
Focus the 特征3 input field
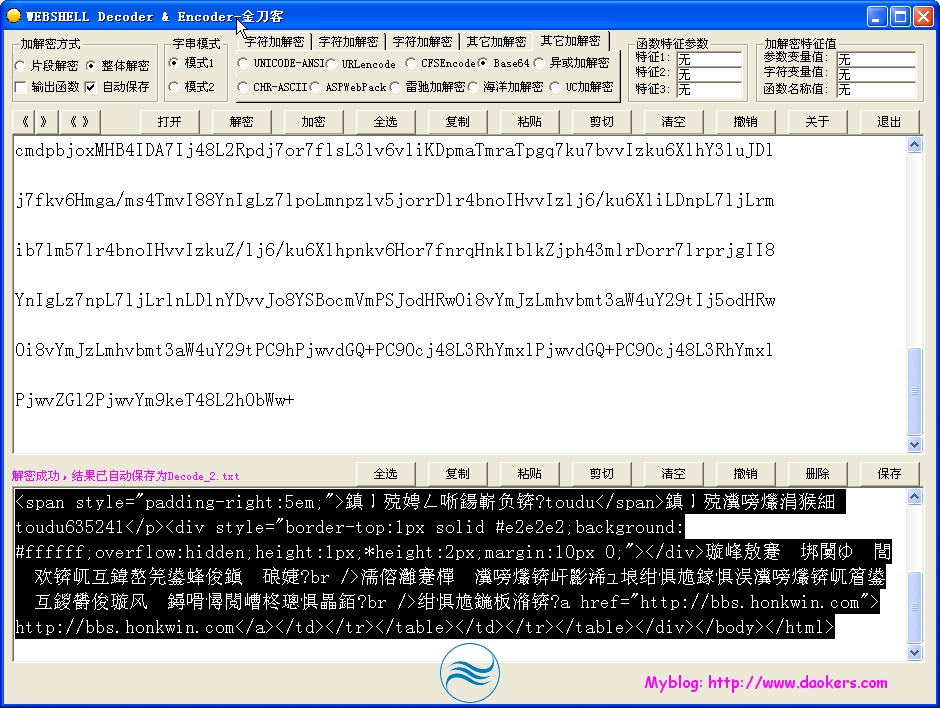click(709, 89)
